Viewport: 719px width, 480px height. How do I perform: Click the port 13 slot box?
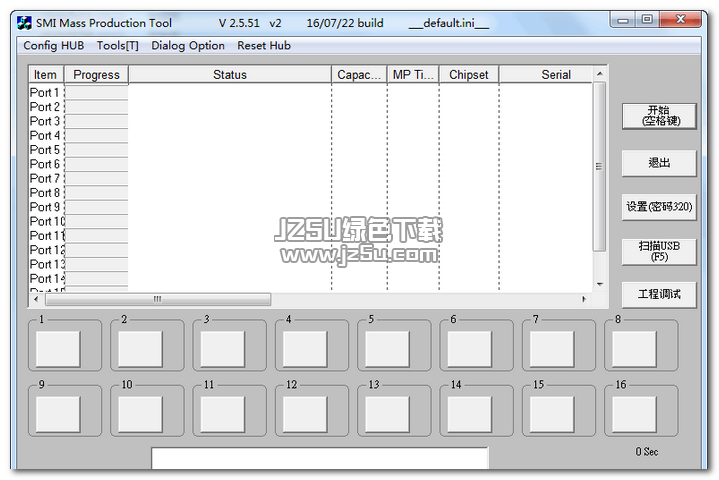[x=387, y=414]
